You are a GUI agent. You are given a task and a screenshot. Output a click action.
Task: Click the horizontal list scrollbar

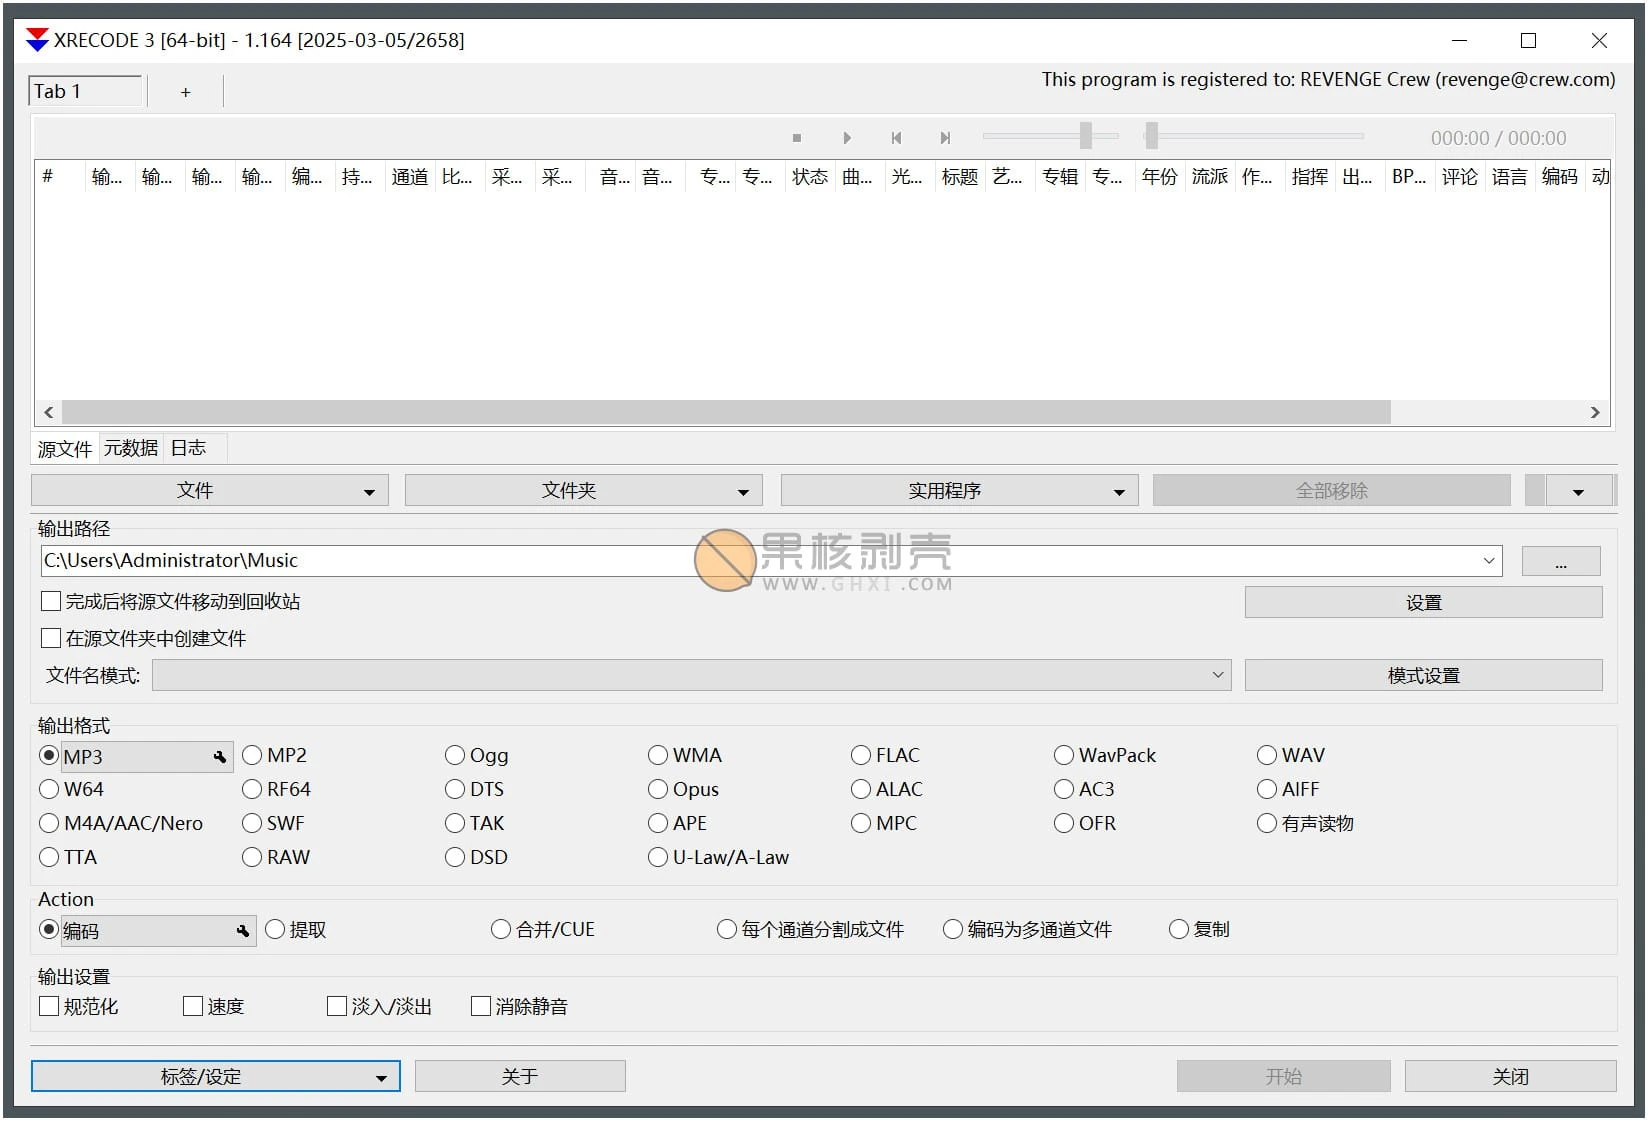tap(726, 412)
